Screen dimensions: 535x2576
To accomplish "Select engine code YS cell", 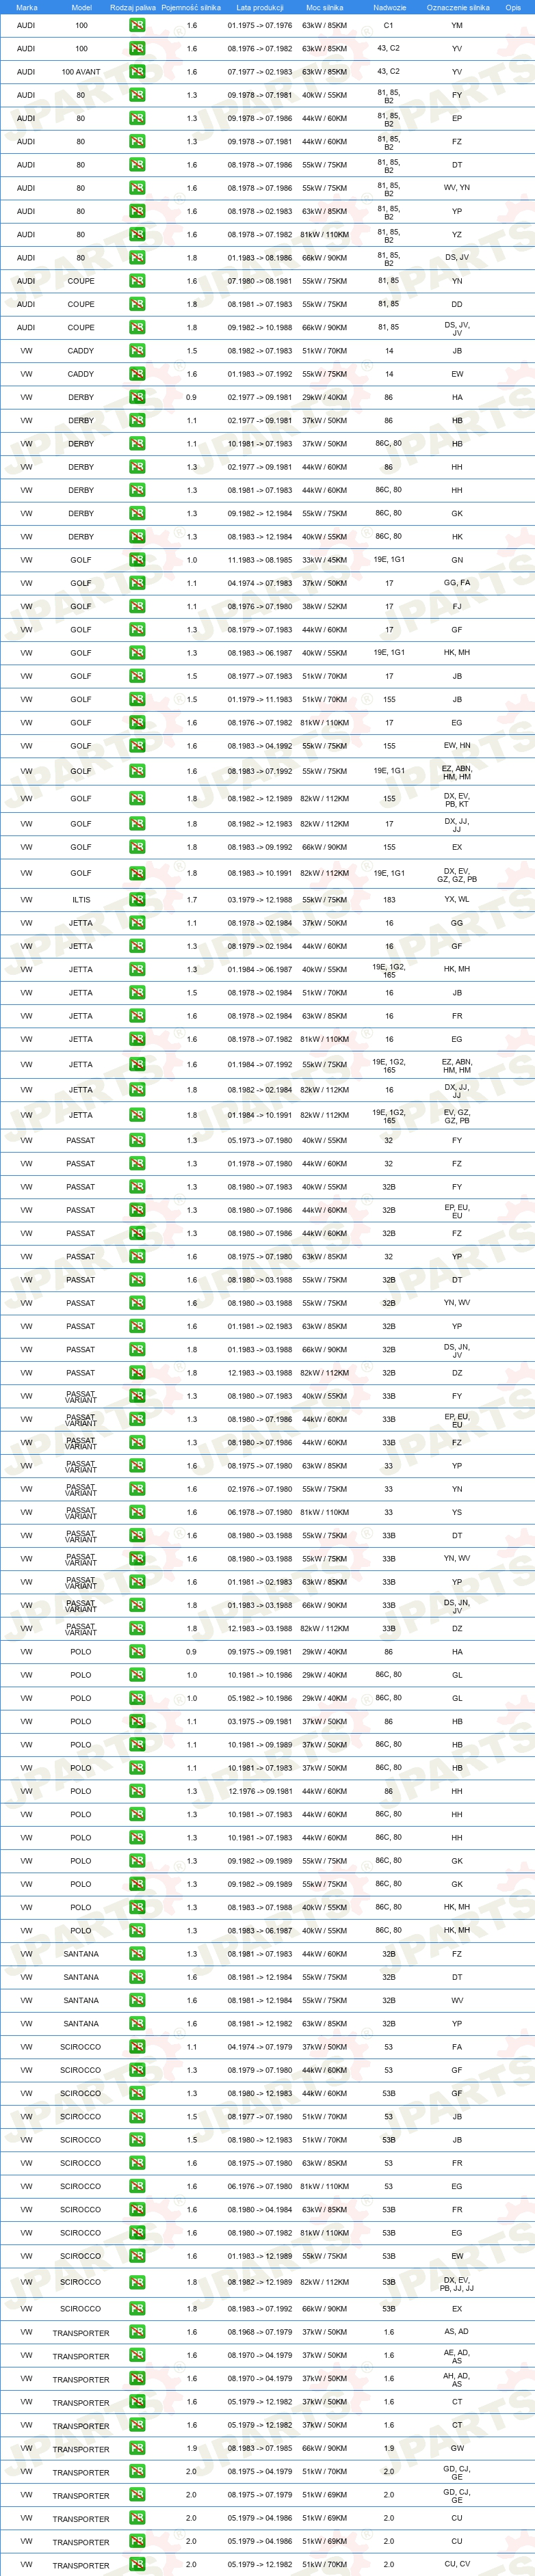I will click(x=457, y=1512).
